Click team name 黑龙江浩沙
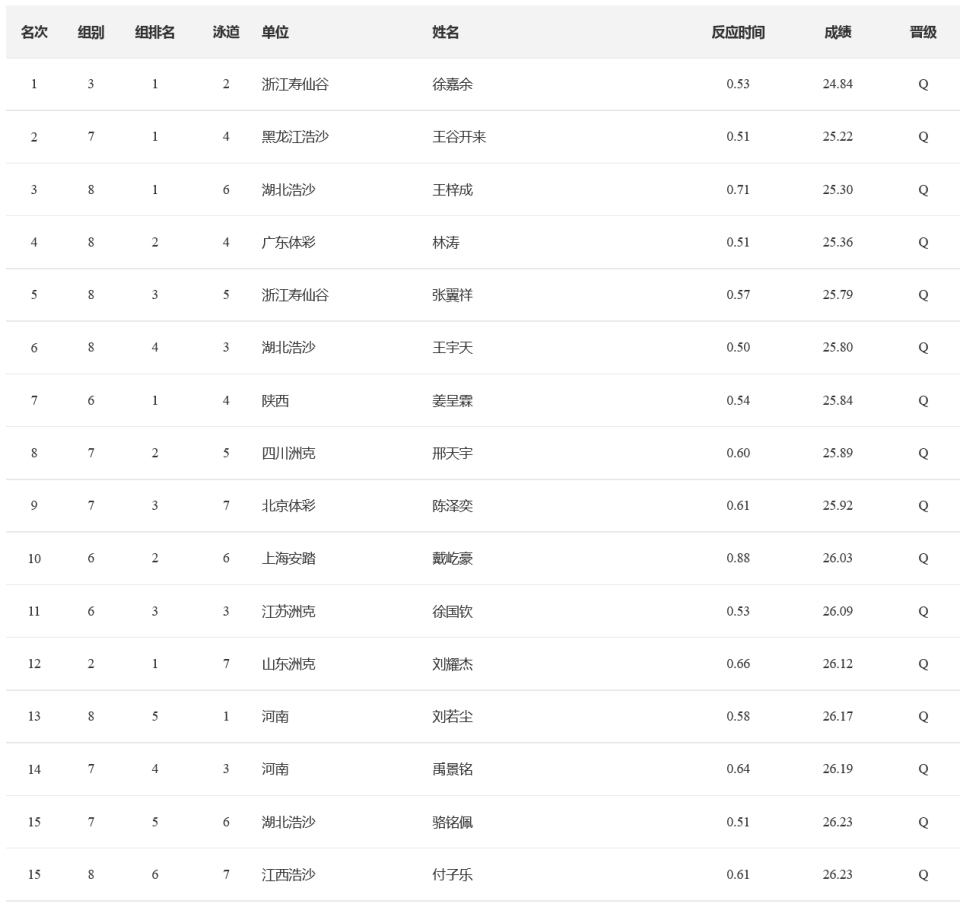960x904 pixels. tap(295, 137)
